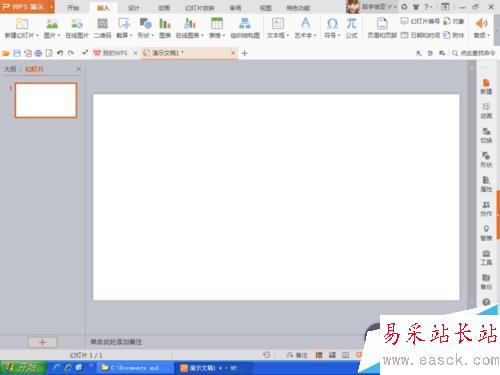Image resolution: width=500 pixels, height=375 pixels.
Task: Expand the 形状 shapes dropdown arrow in ribbon
Action: (153, 35)
